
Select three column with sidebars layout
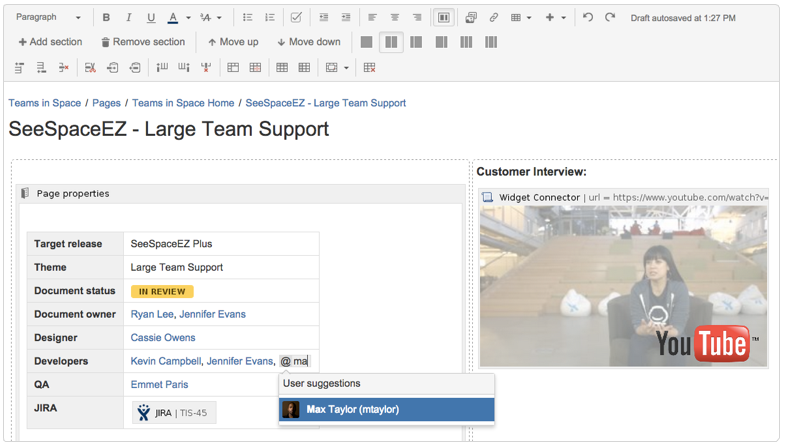[x=491, y=42]
